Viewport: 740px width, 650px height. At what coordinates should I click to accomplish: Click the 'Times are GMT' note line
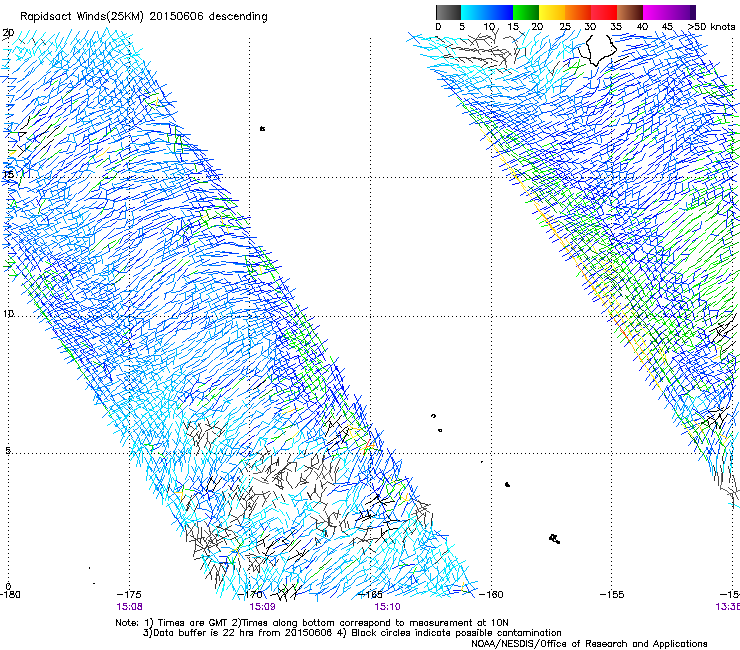[x=312, y=623]
